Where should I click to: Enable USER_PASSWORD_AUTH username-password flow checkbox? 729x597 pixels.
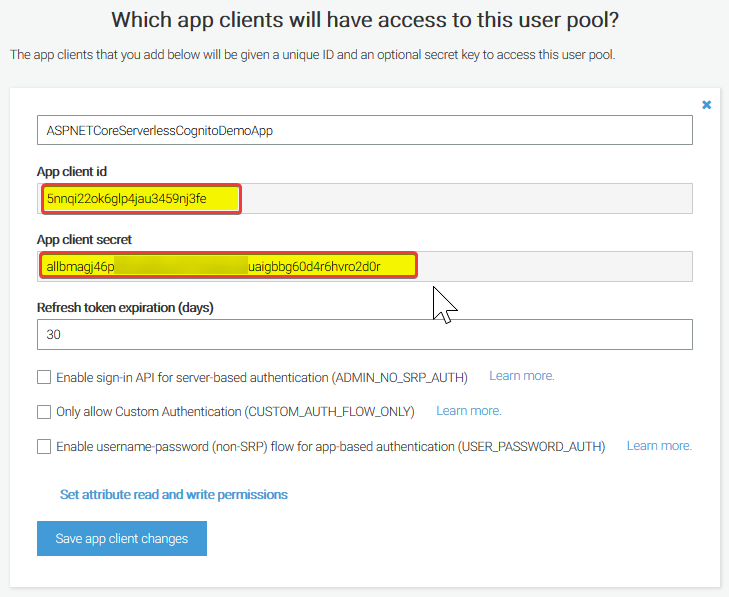coord(44,446)
